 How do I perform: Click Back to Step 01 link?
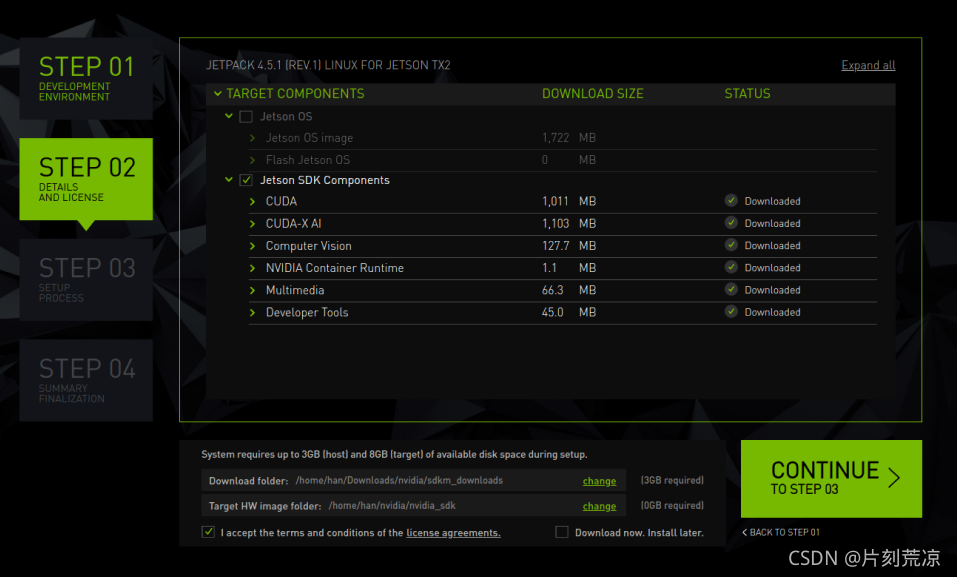click(781, 532)
